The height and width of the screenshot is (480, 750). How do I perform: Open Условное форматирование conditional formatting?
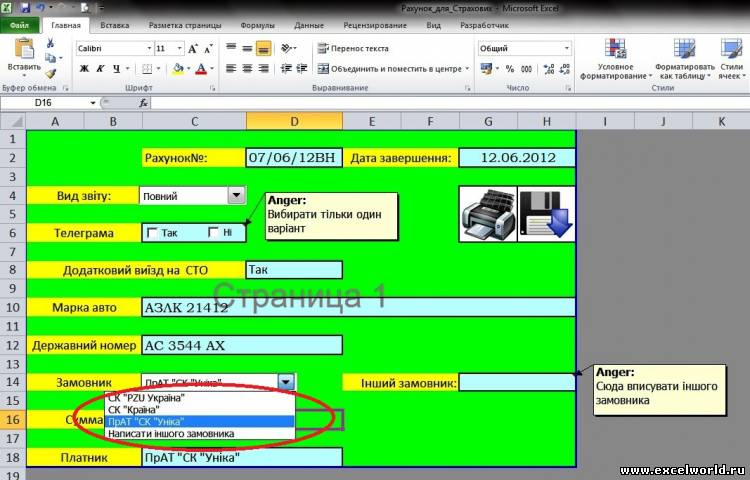[615, 59]
